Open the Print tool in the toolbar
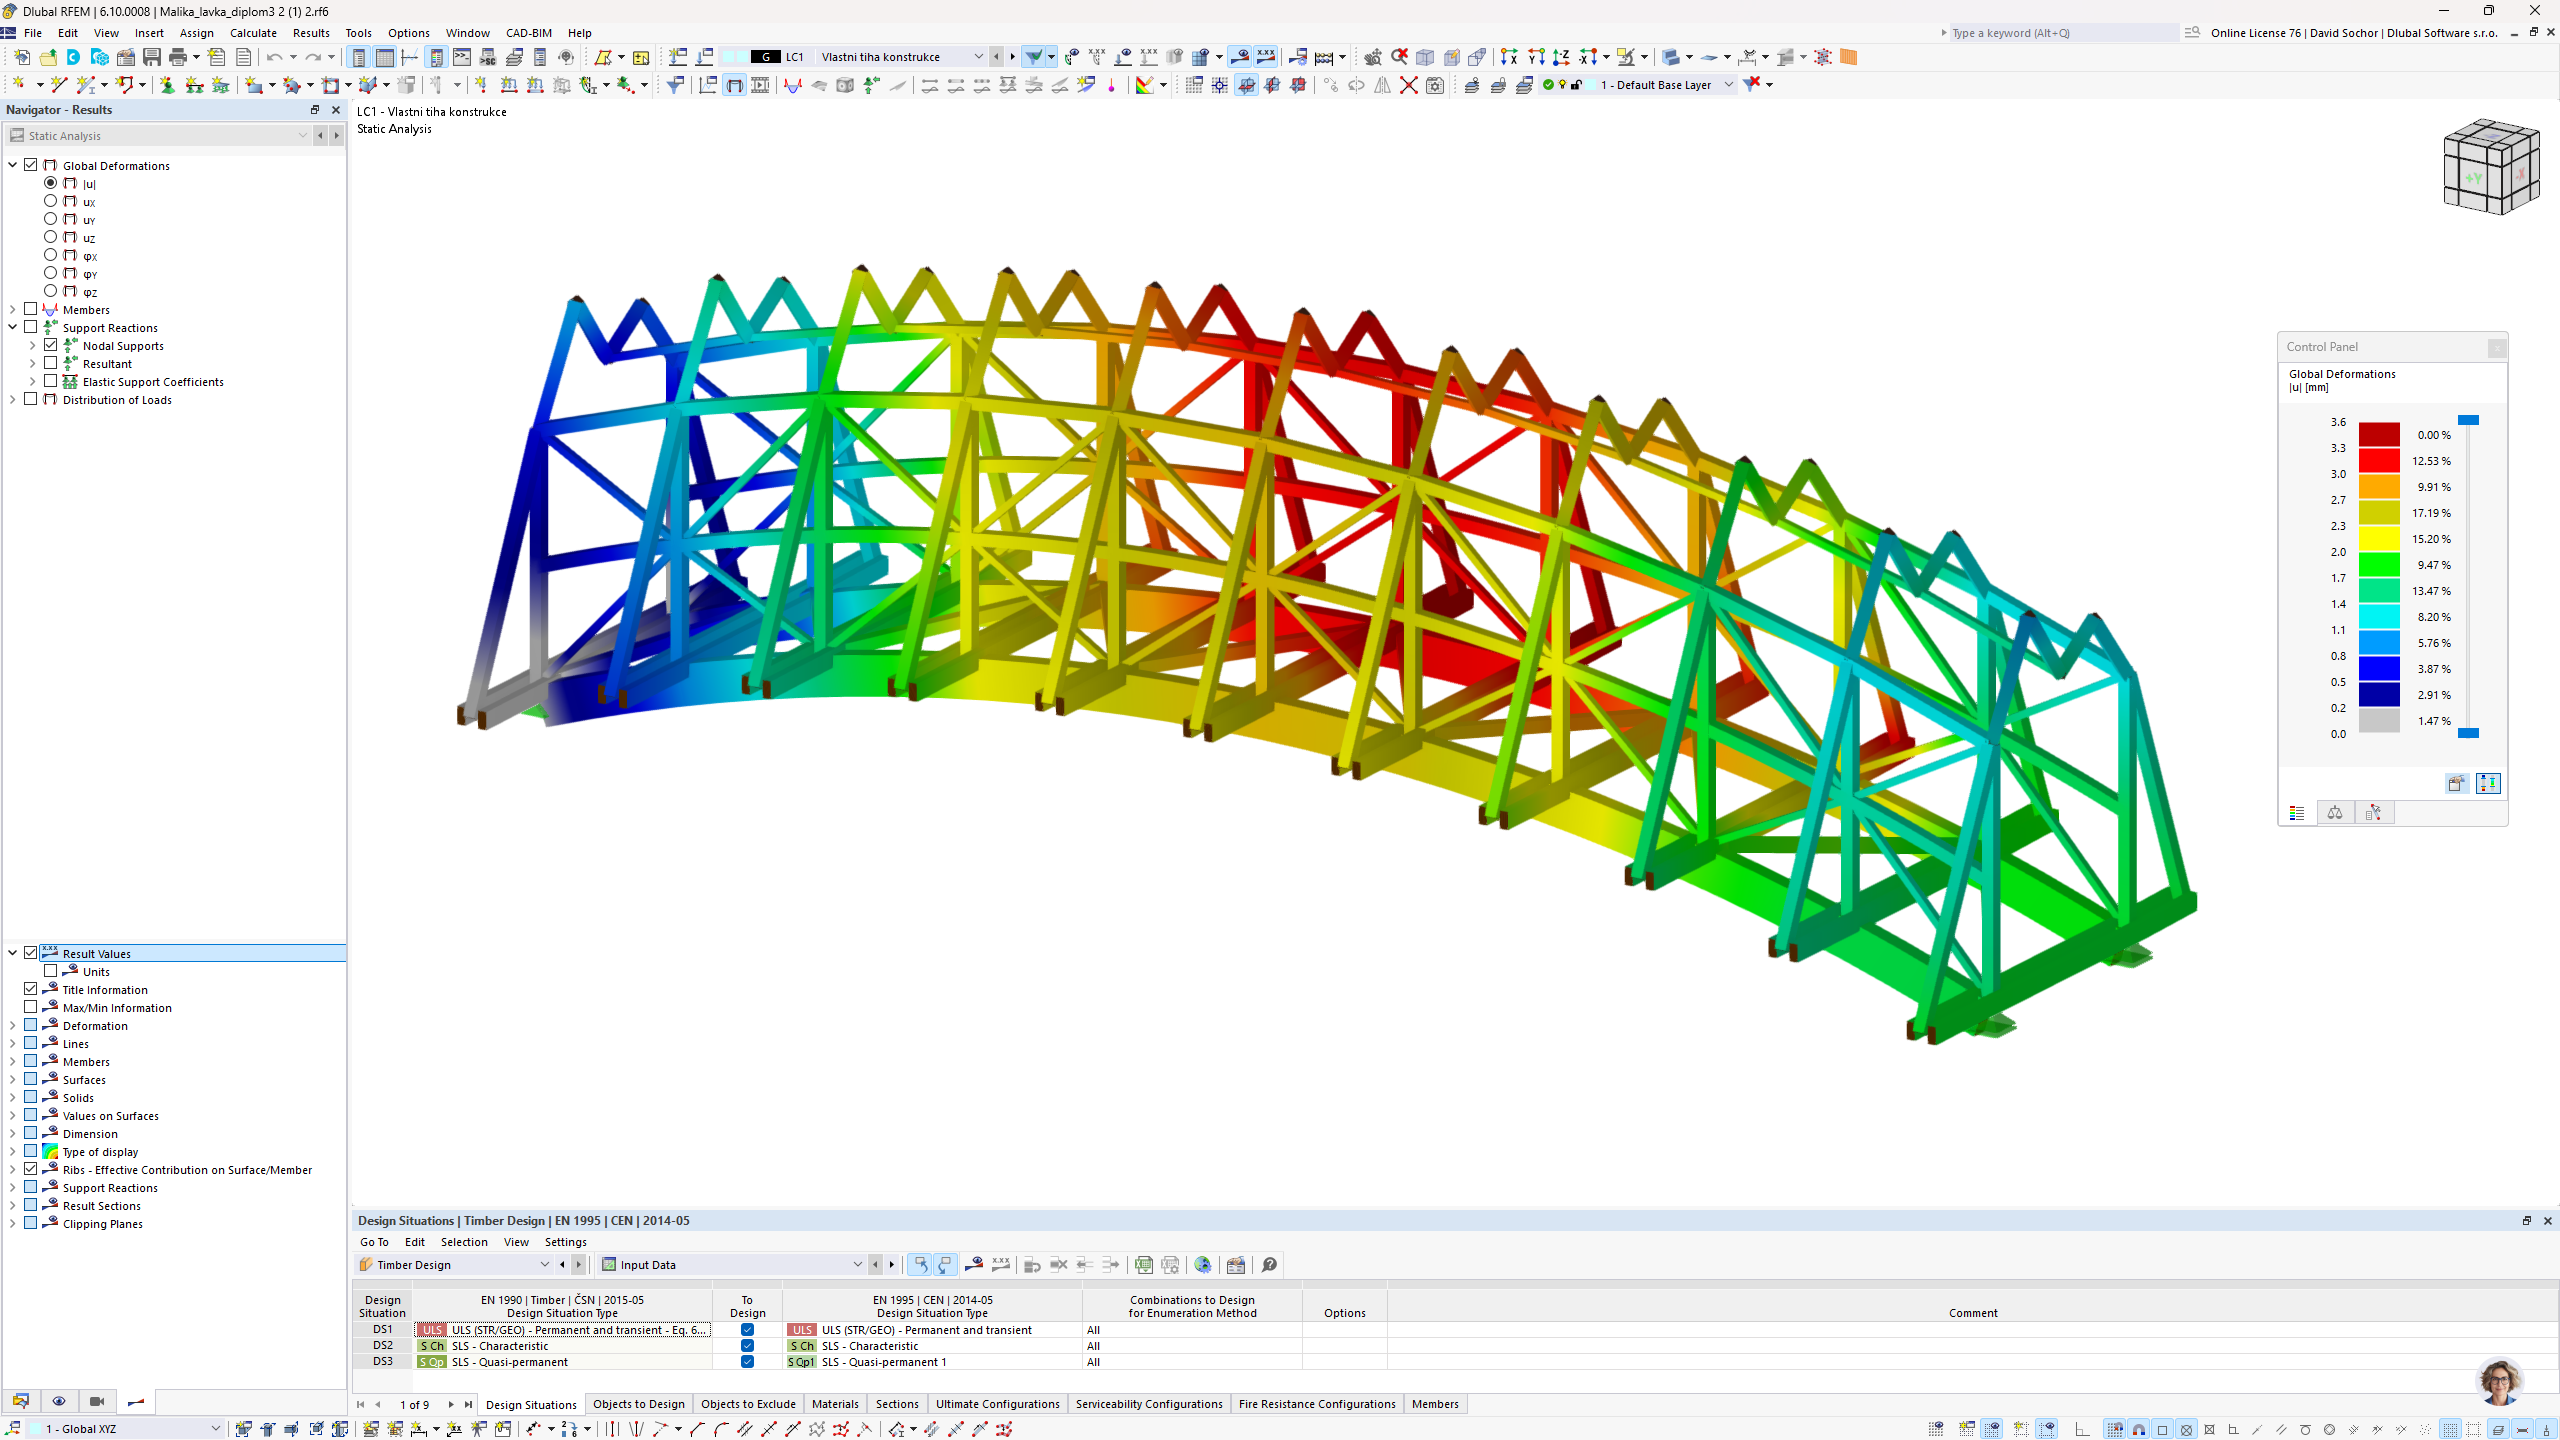Viewport: 2560px width, 1440px height. tap(179, 57)
